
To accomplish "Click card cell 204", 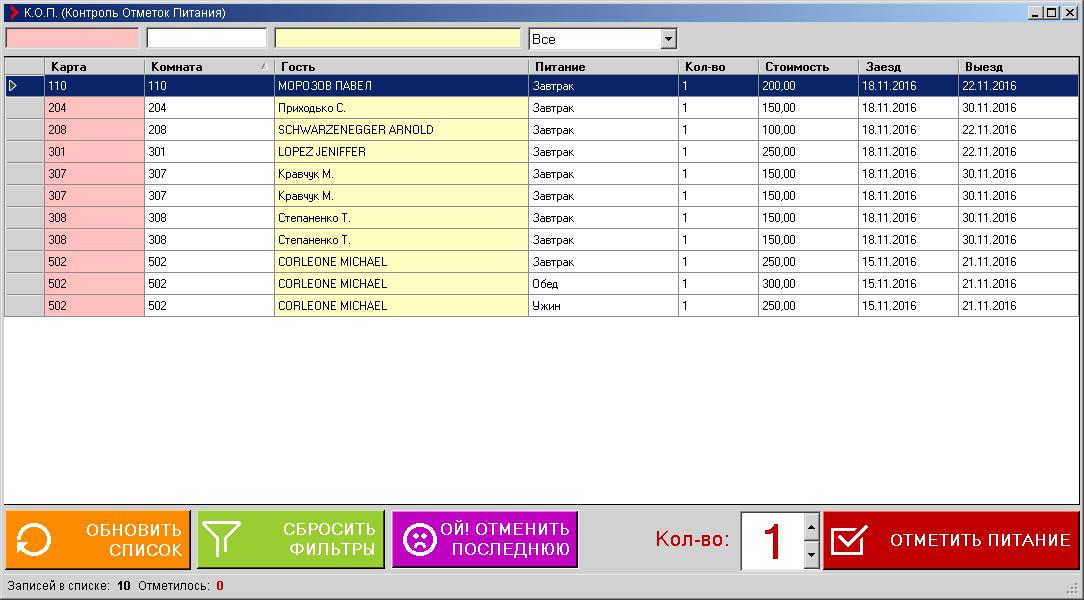I will [x=94, y=108].
